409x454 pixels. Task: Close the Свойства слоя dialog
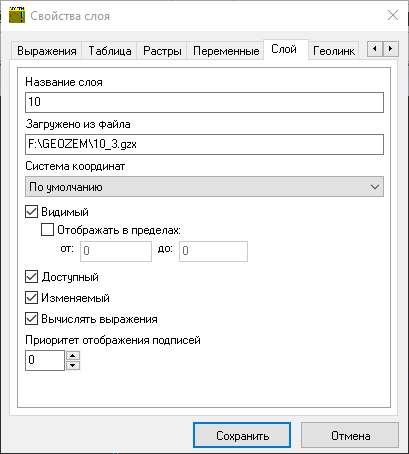point(393,15)
